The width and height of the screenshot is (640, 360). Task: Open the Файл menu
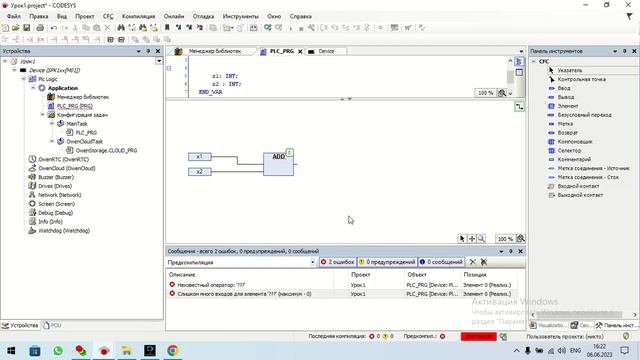click(13, 16)
